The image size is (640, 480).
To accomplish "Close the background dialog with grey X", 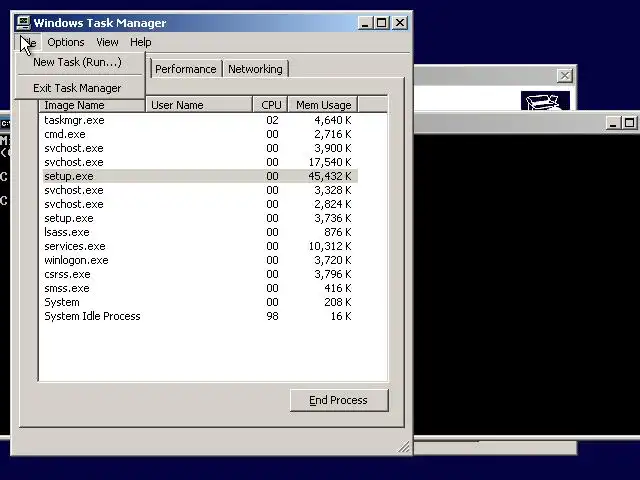I will 564,76.
